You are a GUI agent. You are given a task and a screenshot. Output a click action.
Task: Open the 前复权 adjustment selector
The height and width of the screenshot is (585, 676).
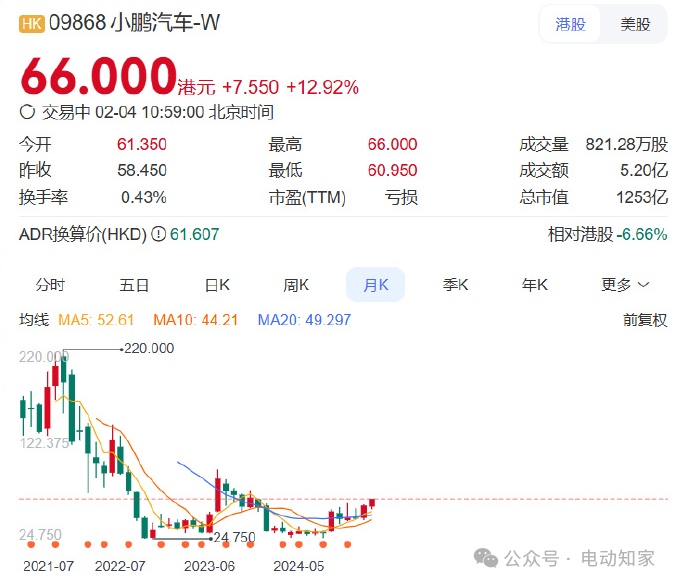(644, 320)
